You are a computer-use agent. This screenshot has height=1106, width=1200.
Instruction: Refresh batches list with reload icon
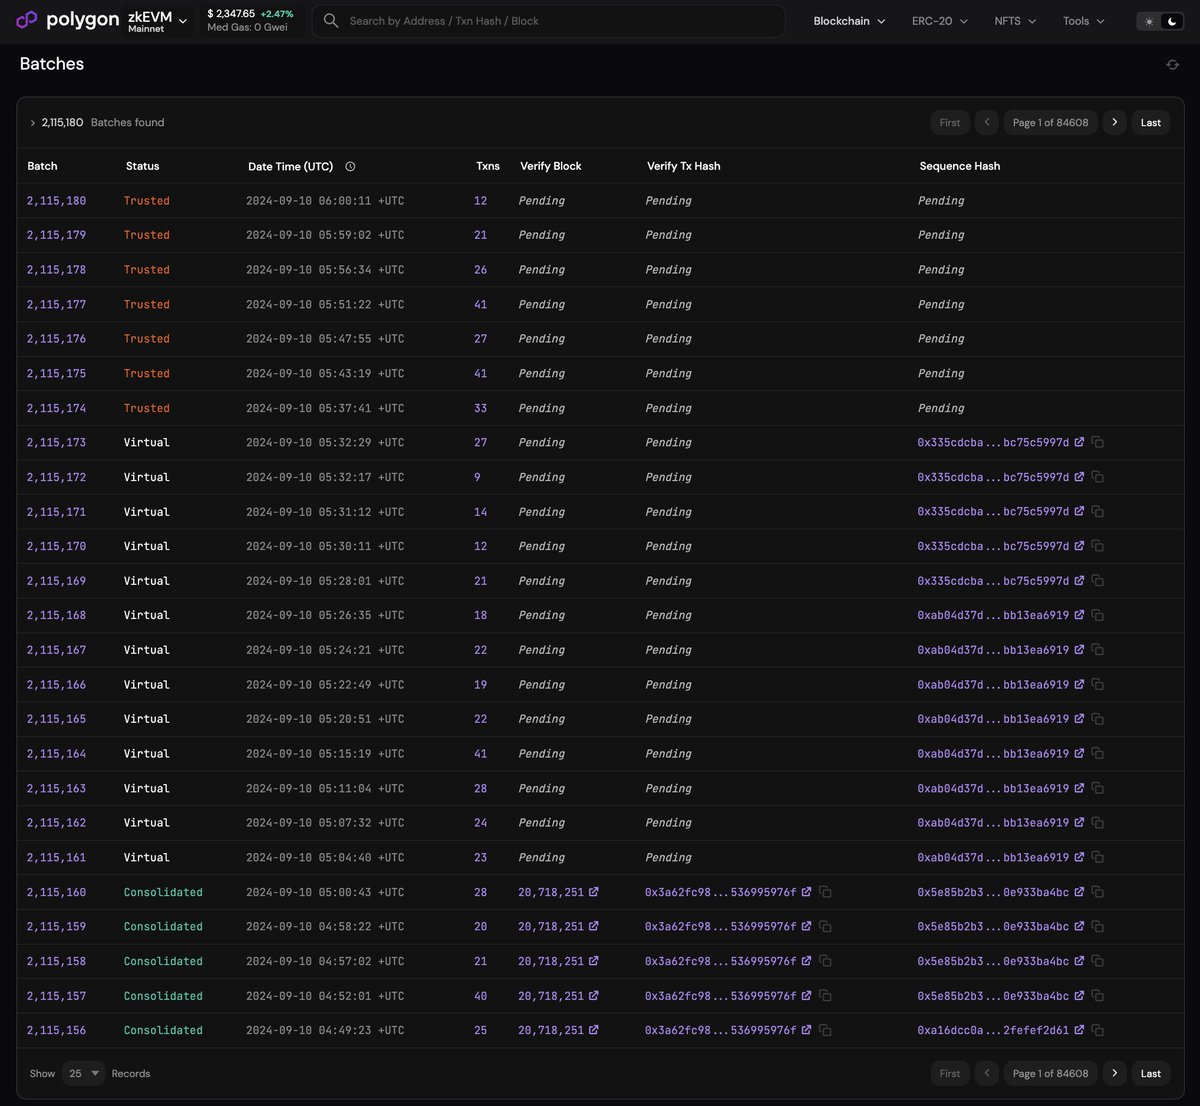[1172, 64]
